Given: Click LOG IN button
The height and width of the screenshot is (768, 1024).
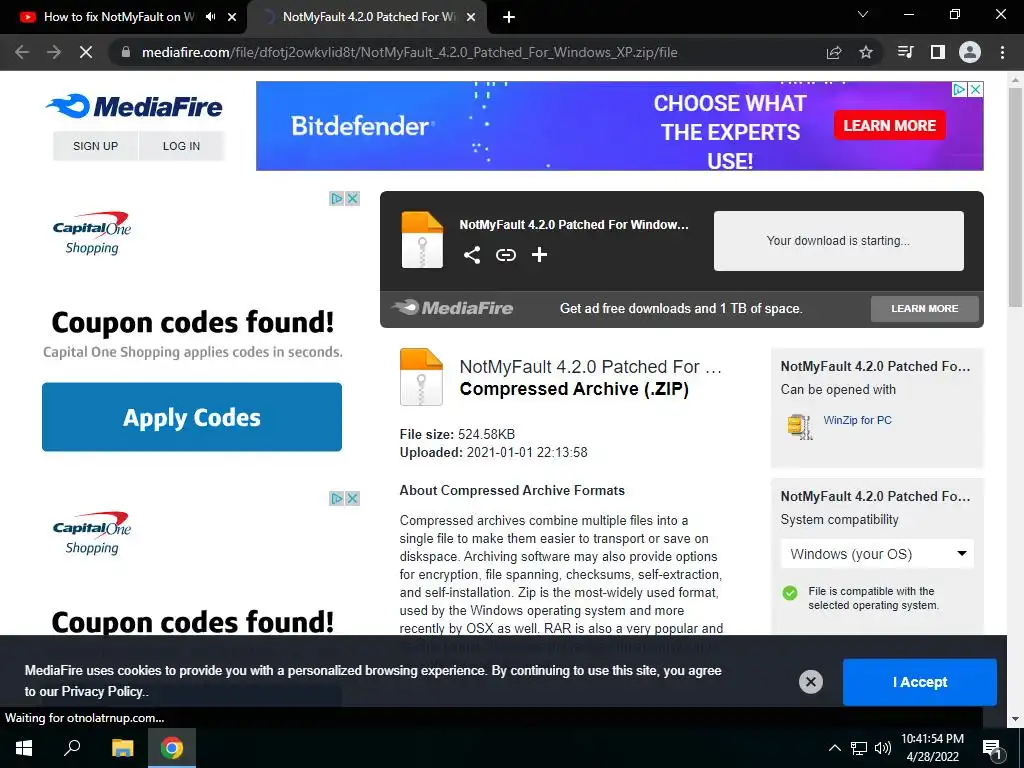Looking at the screenshot, I should coord(182,146).
